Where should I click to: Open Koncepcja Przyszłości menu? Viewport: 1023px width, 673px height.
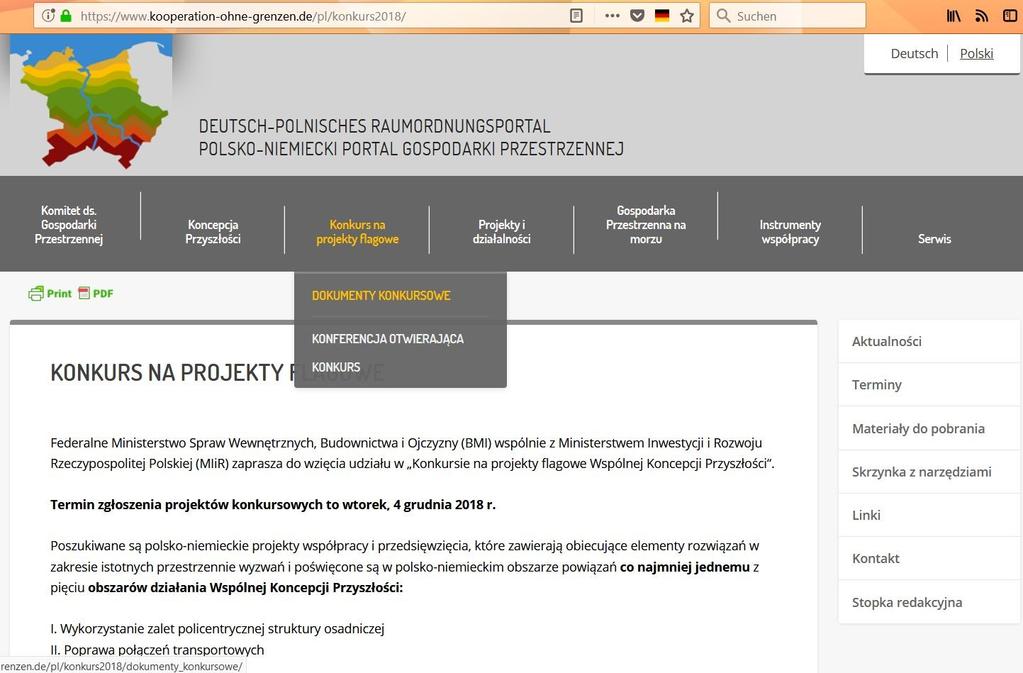point(213,232)
